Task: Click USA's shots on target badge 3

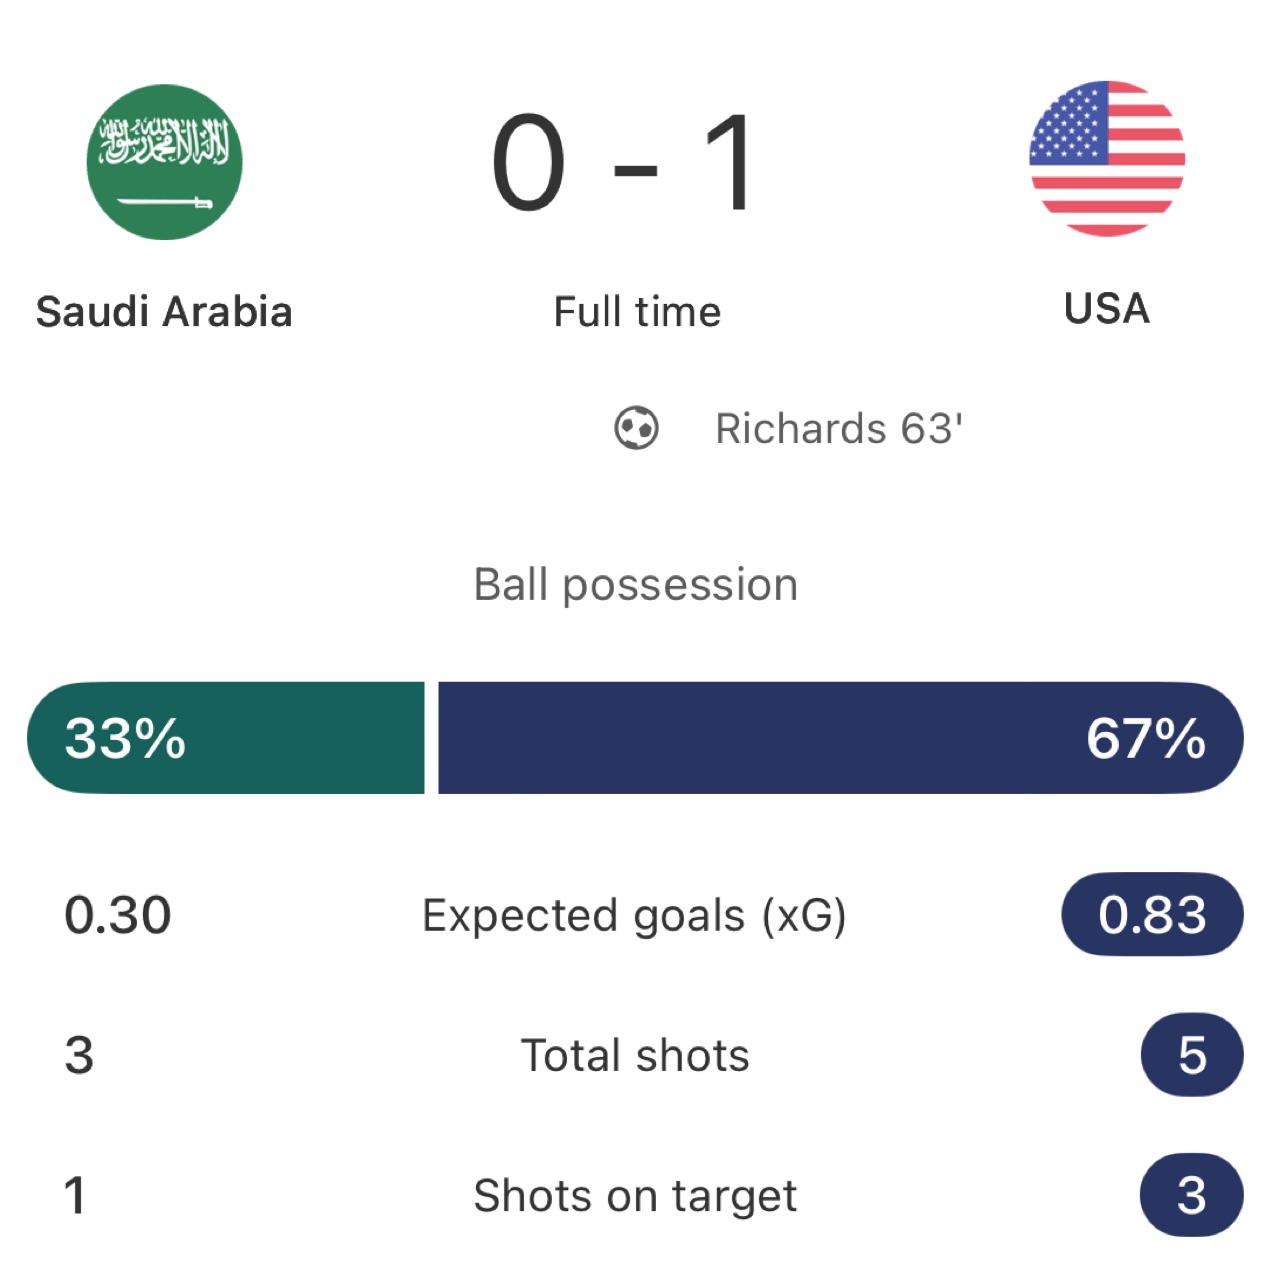Action: click(1192, 1194)
